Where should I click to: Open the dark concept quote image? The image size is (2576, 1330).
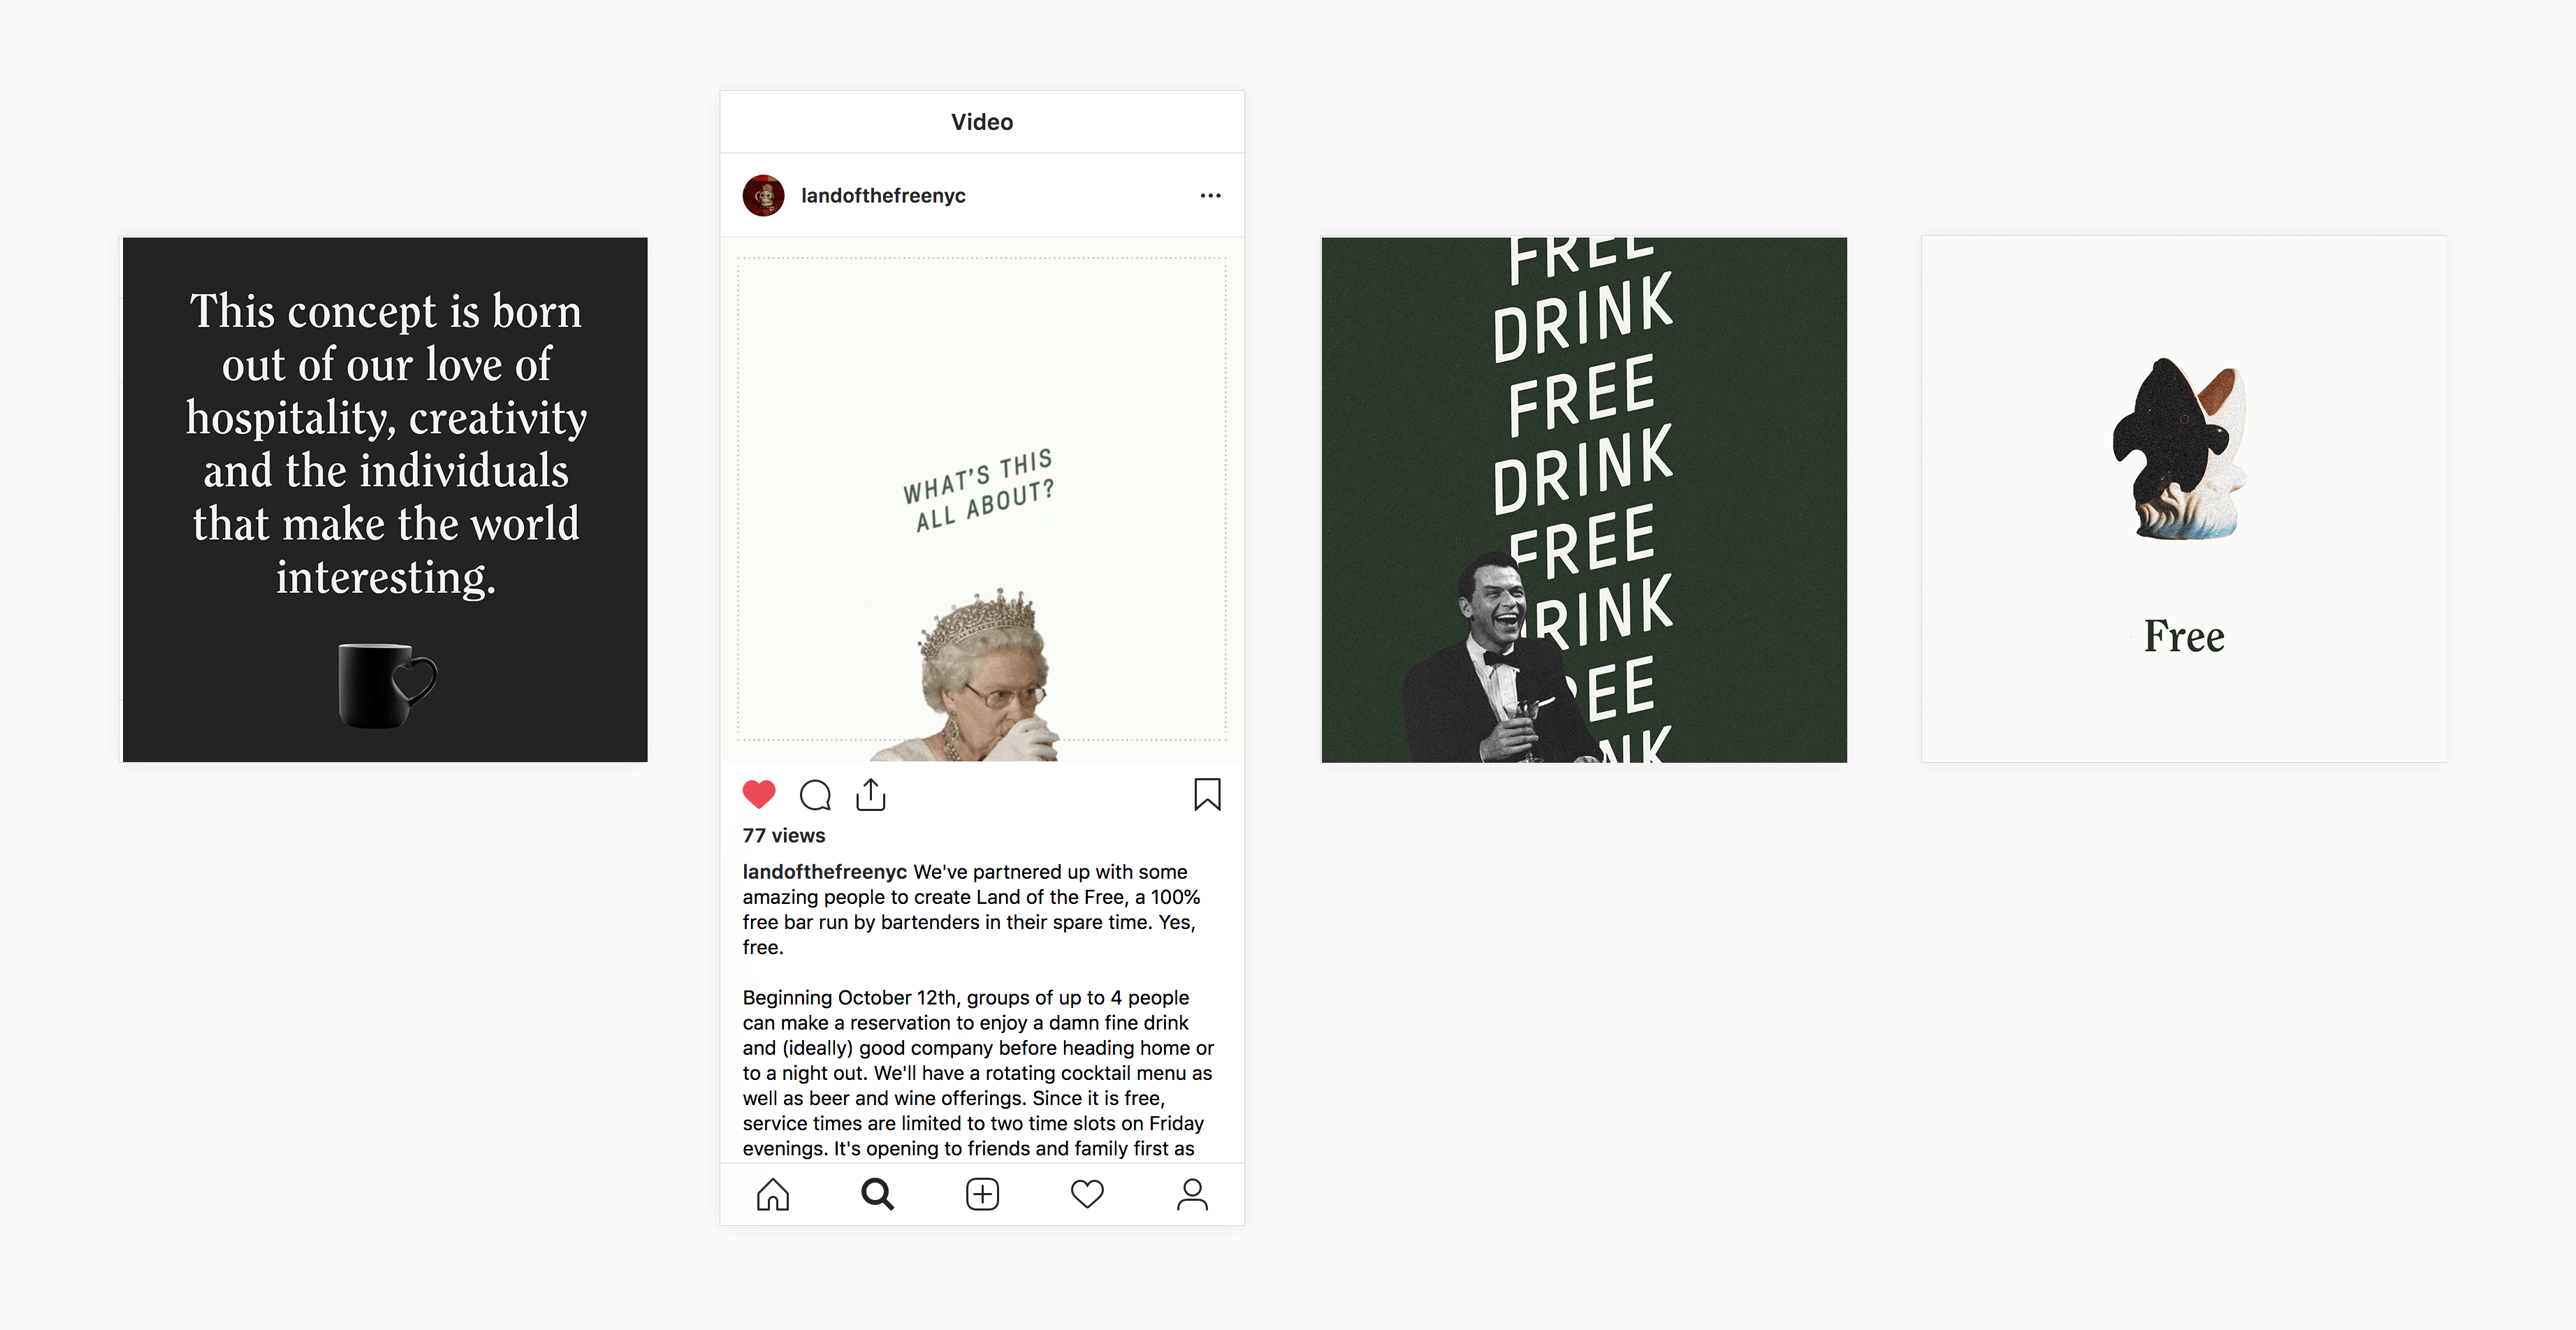tap(385, 499)
